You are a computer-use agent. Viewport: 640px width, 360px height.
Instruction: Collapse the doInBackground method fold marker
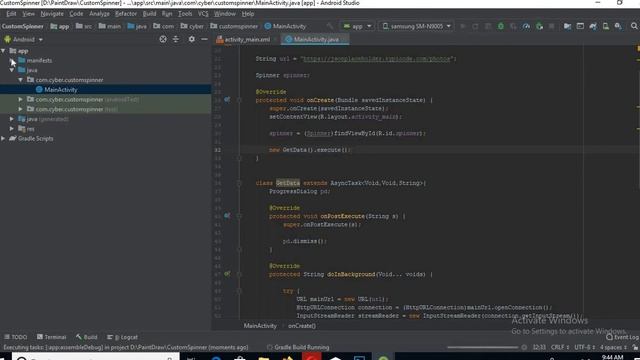pyautogui.click(x=239, y=274)
